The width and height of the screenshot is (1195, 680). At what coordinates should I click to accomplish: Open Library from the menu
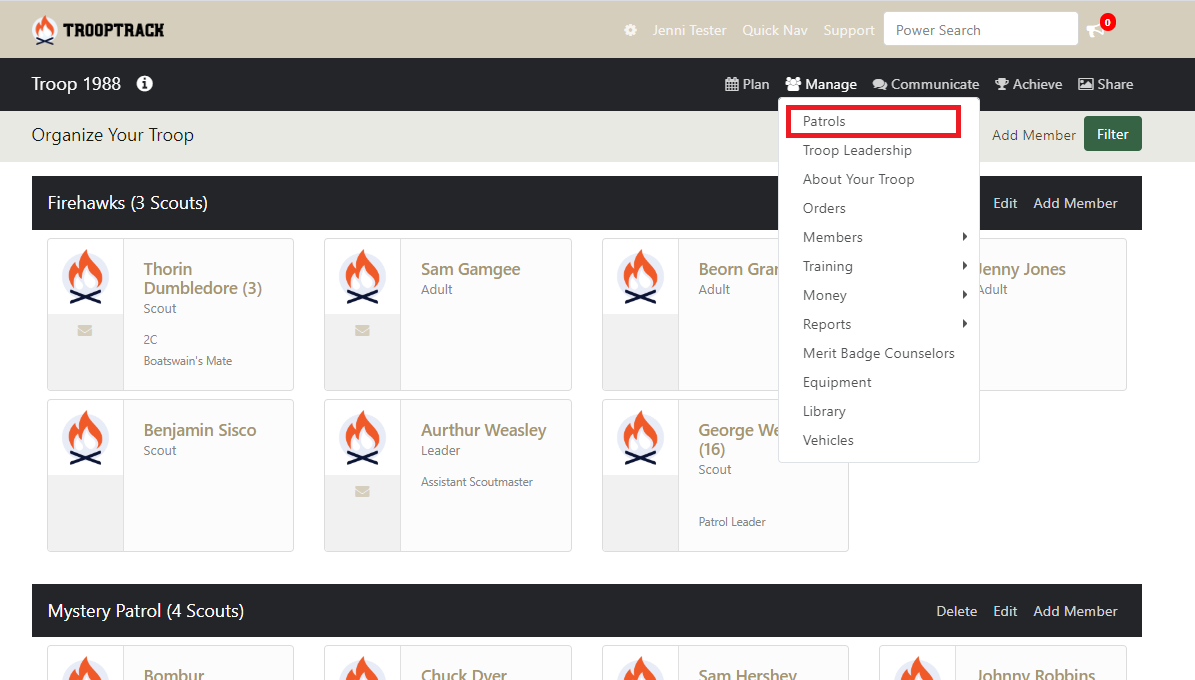[824, 411]
